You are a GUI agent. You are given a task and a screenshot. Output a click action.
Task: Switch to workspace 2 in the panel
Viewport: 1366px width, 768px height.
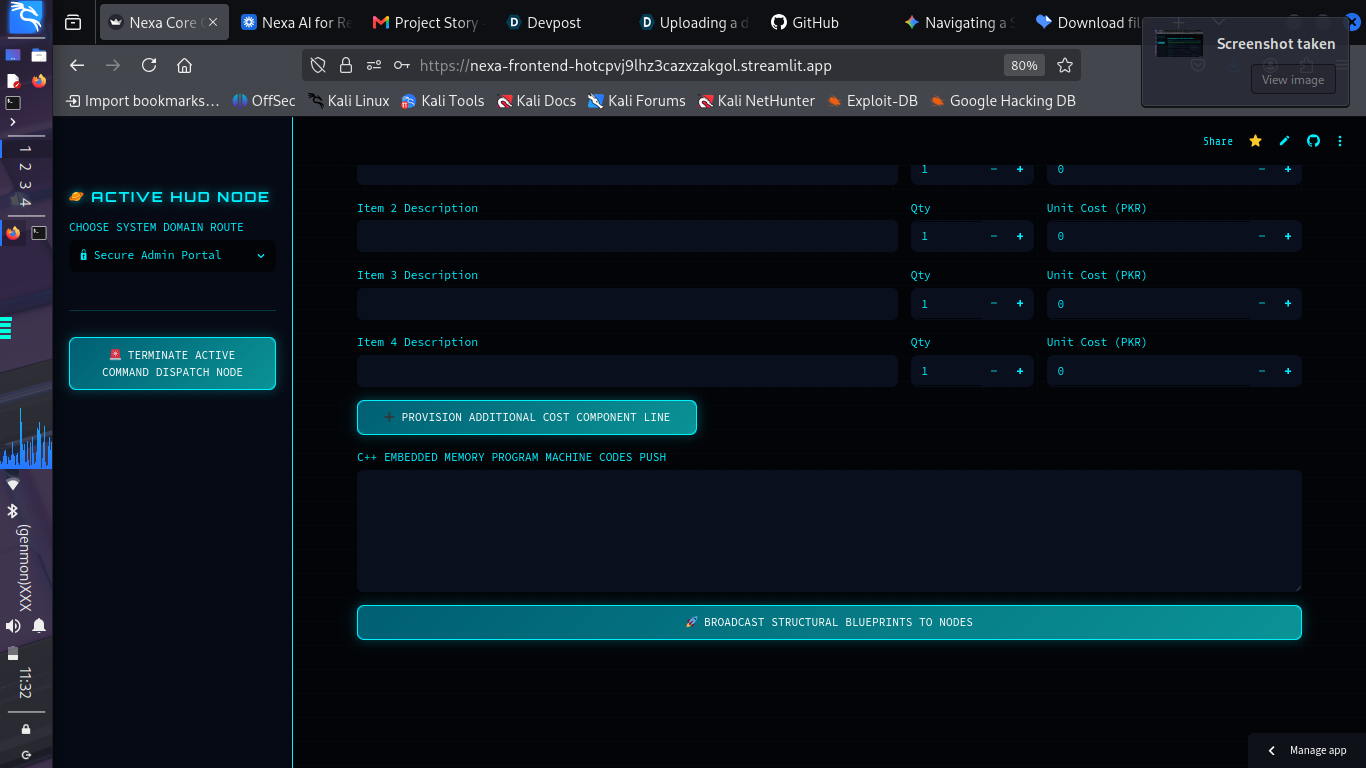(26, 167)
